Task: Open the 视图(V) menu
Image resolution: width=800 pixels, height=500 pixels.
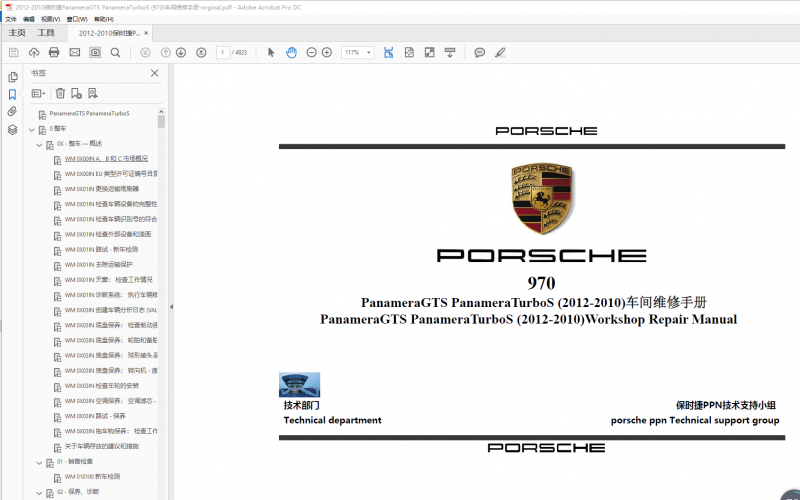Action: pyautogui.click(x=50, y=19)
